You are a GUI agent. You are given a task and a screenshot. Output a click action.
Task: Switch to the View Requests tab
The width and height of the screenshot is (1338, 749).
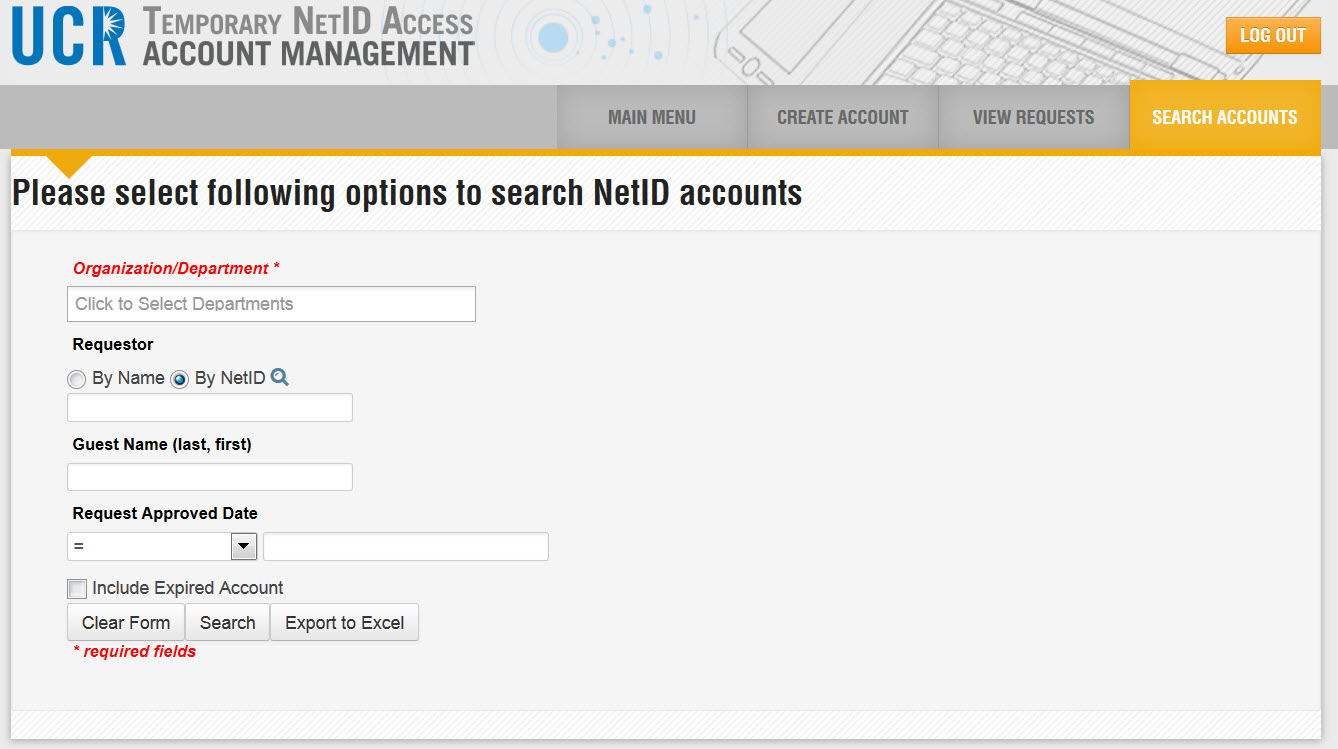click(1033, 117)
